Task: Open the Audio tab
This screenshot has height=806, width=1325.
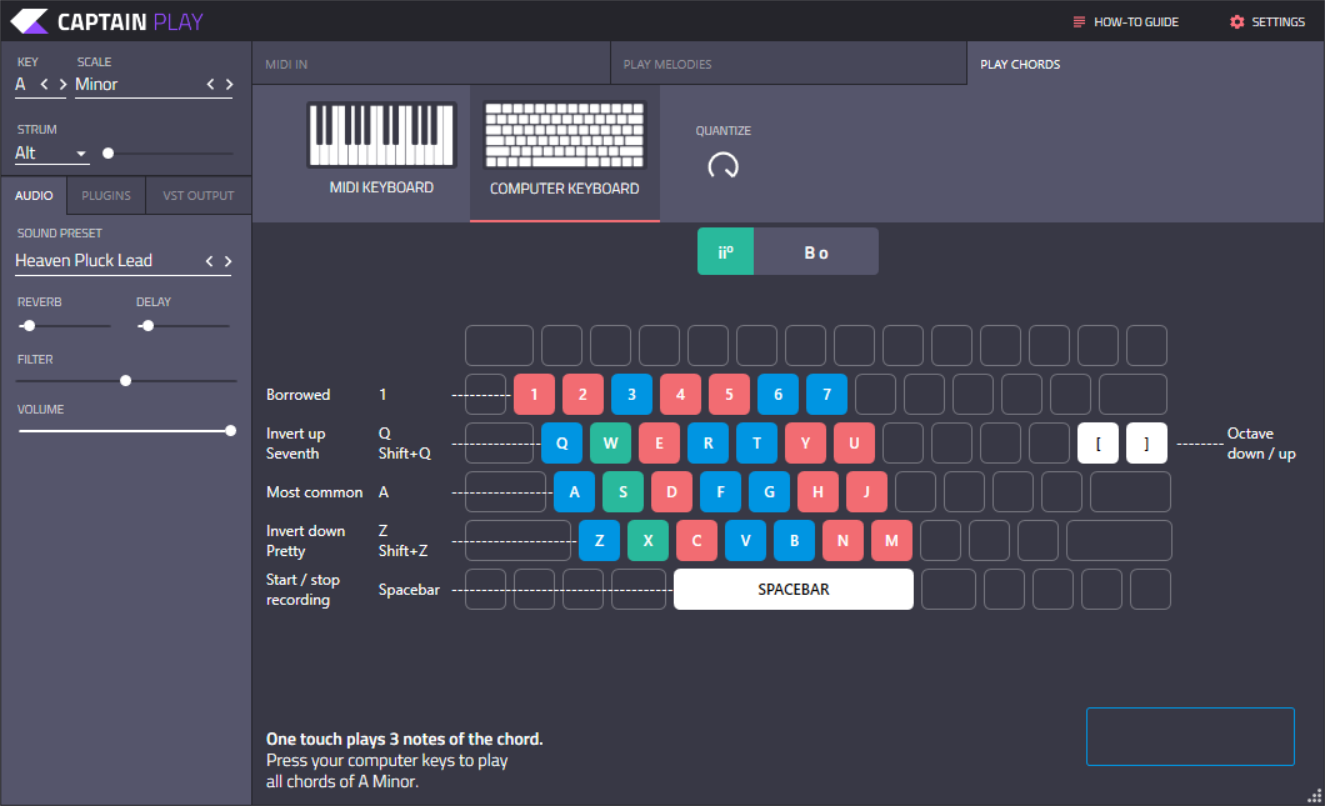Action: pos(34,196)
